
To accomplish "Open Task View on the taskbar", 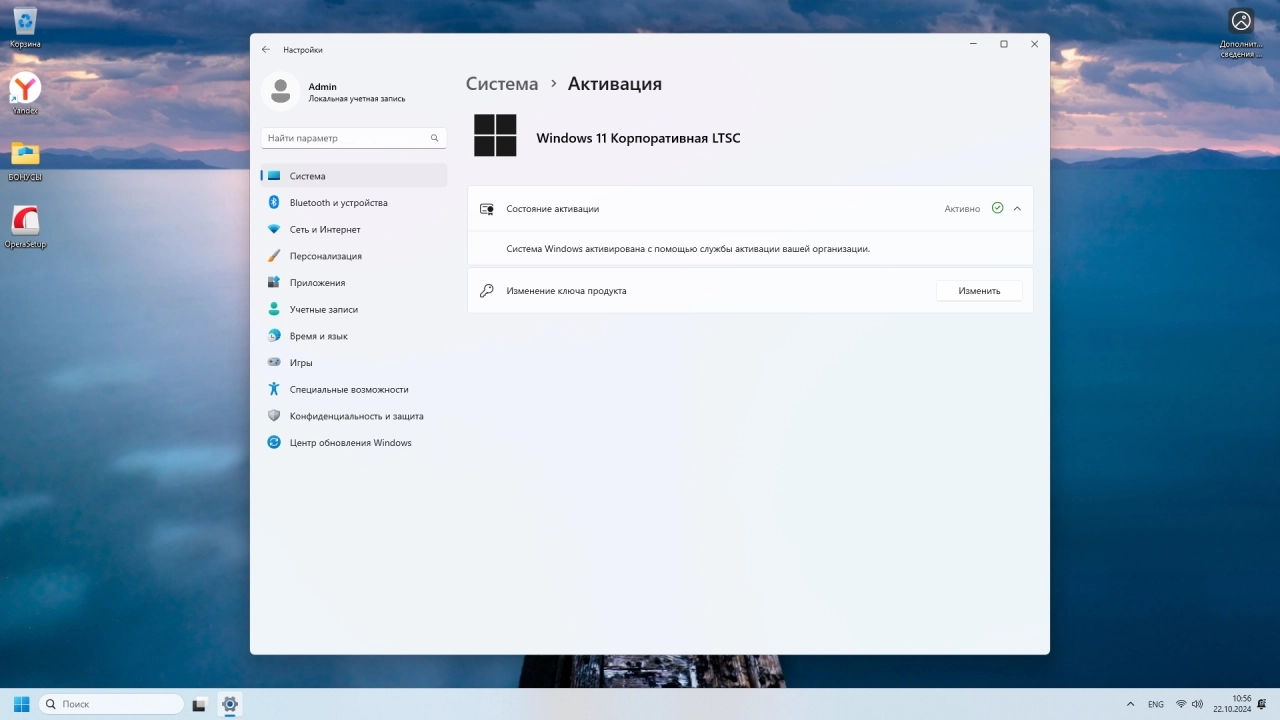I will coord(199,704).
